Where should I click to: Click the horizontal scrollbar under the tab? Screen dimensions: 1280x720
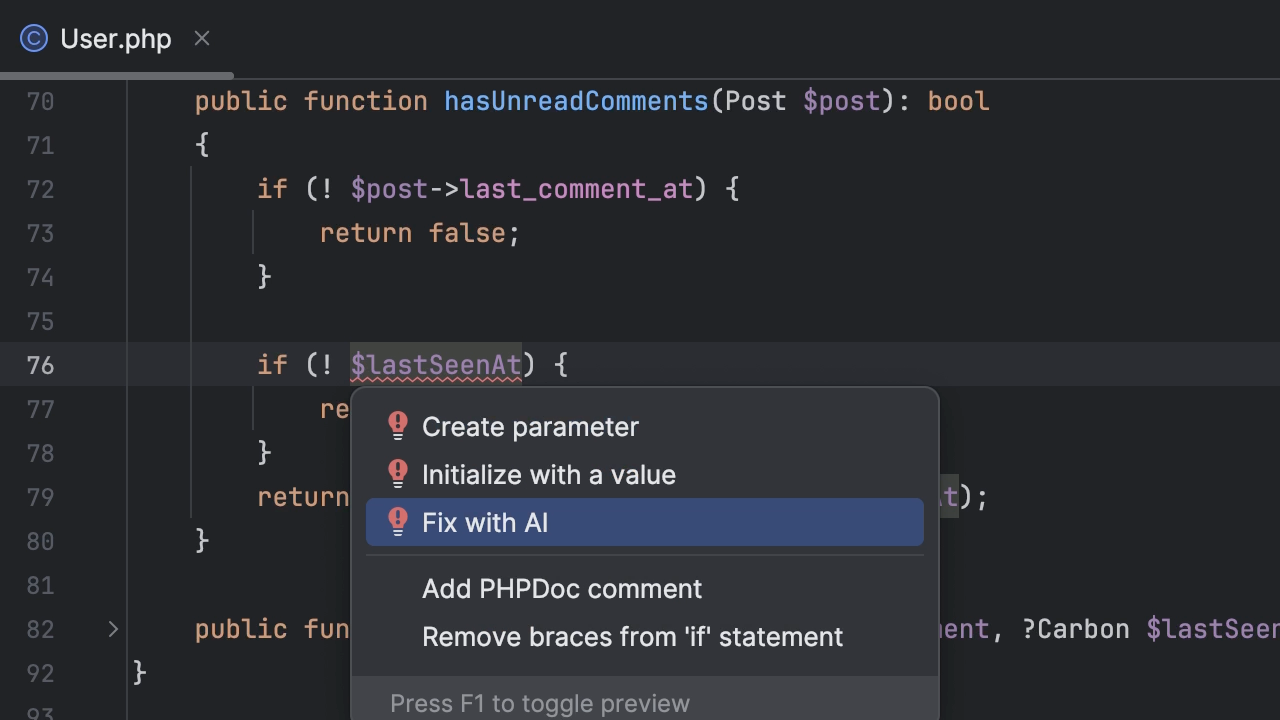(117, 75)
